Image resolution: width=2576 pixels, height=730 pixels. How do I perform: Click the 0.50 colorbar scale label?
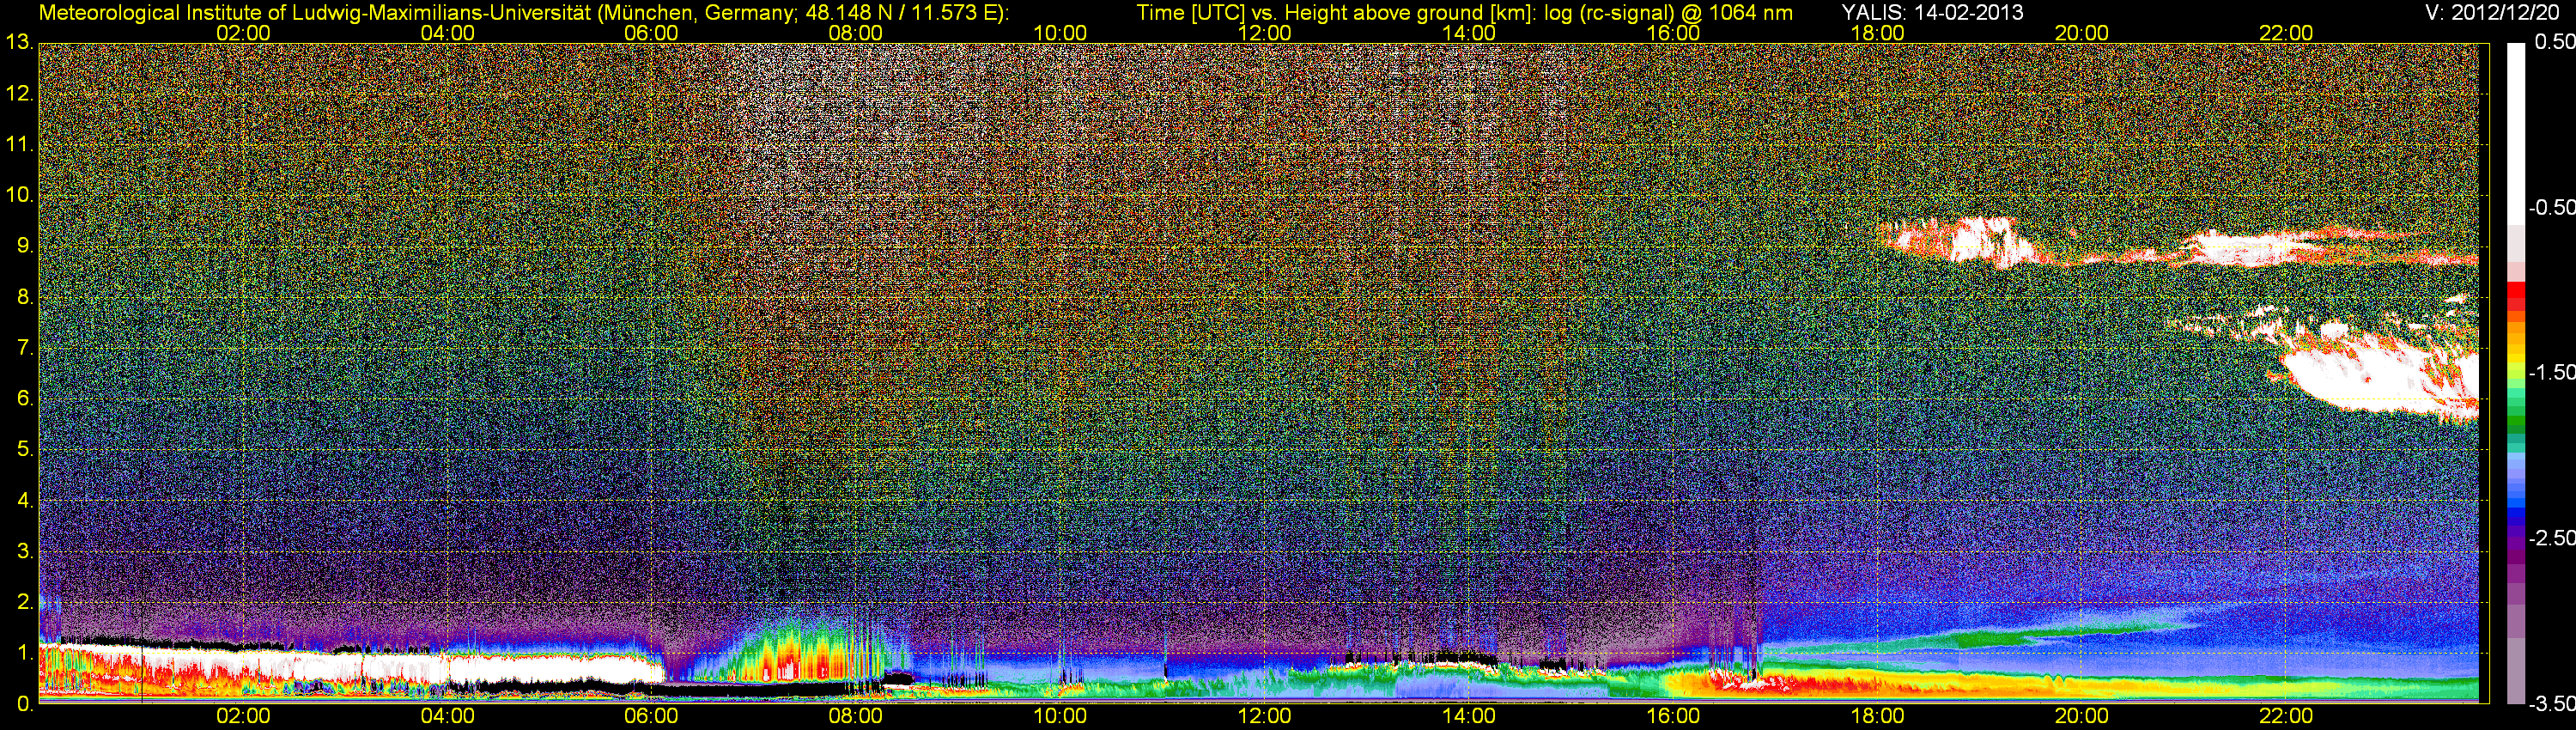coord(2554,42)
